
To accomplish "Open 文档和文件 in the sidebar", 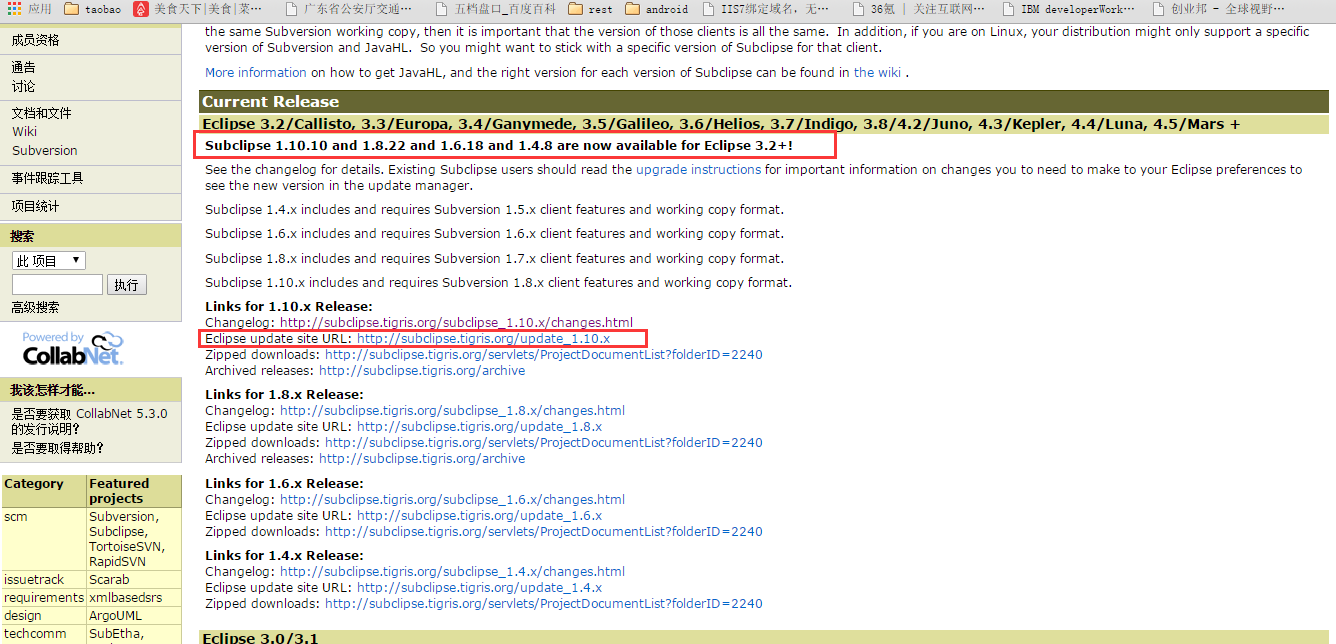I will [x=41, y=113].
